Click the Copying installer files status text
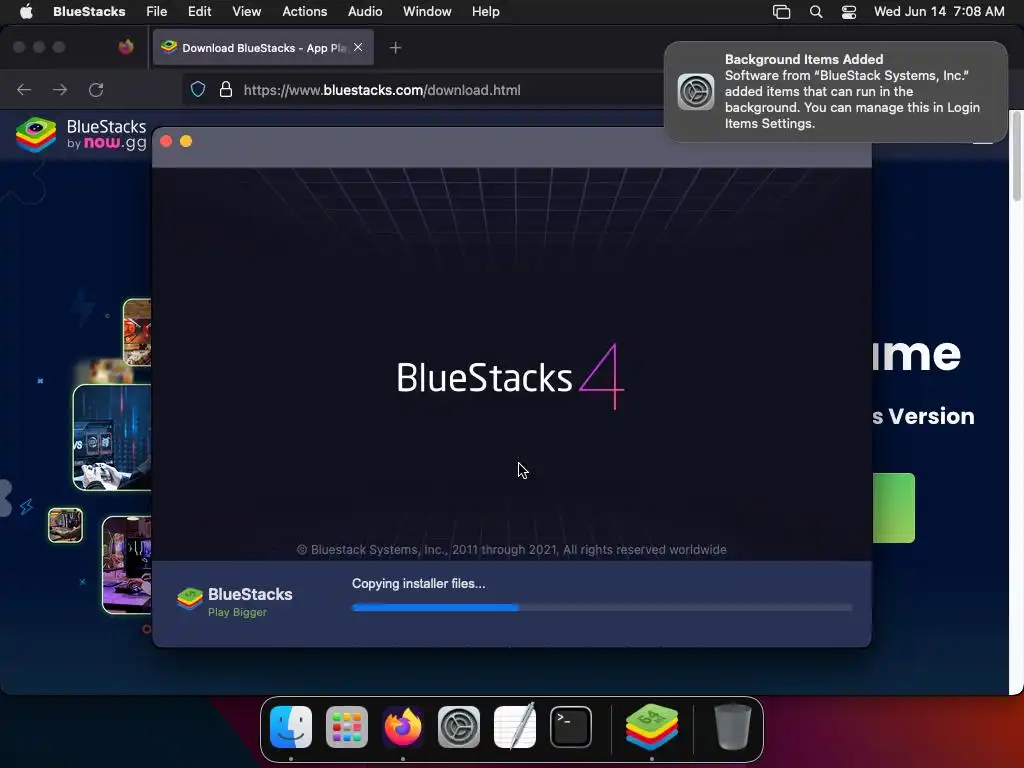This screenshot has height=768, width=1024. tap(419, 584)
